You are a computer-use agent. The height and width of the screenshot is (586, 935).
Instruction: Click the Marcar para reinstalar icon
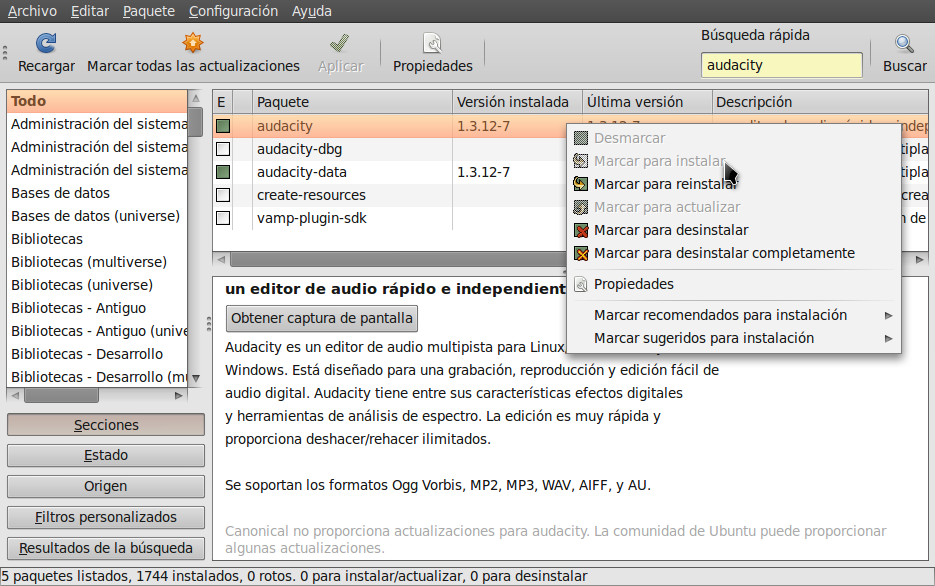pyautogui.click(x=581, y=184)
